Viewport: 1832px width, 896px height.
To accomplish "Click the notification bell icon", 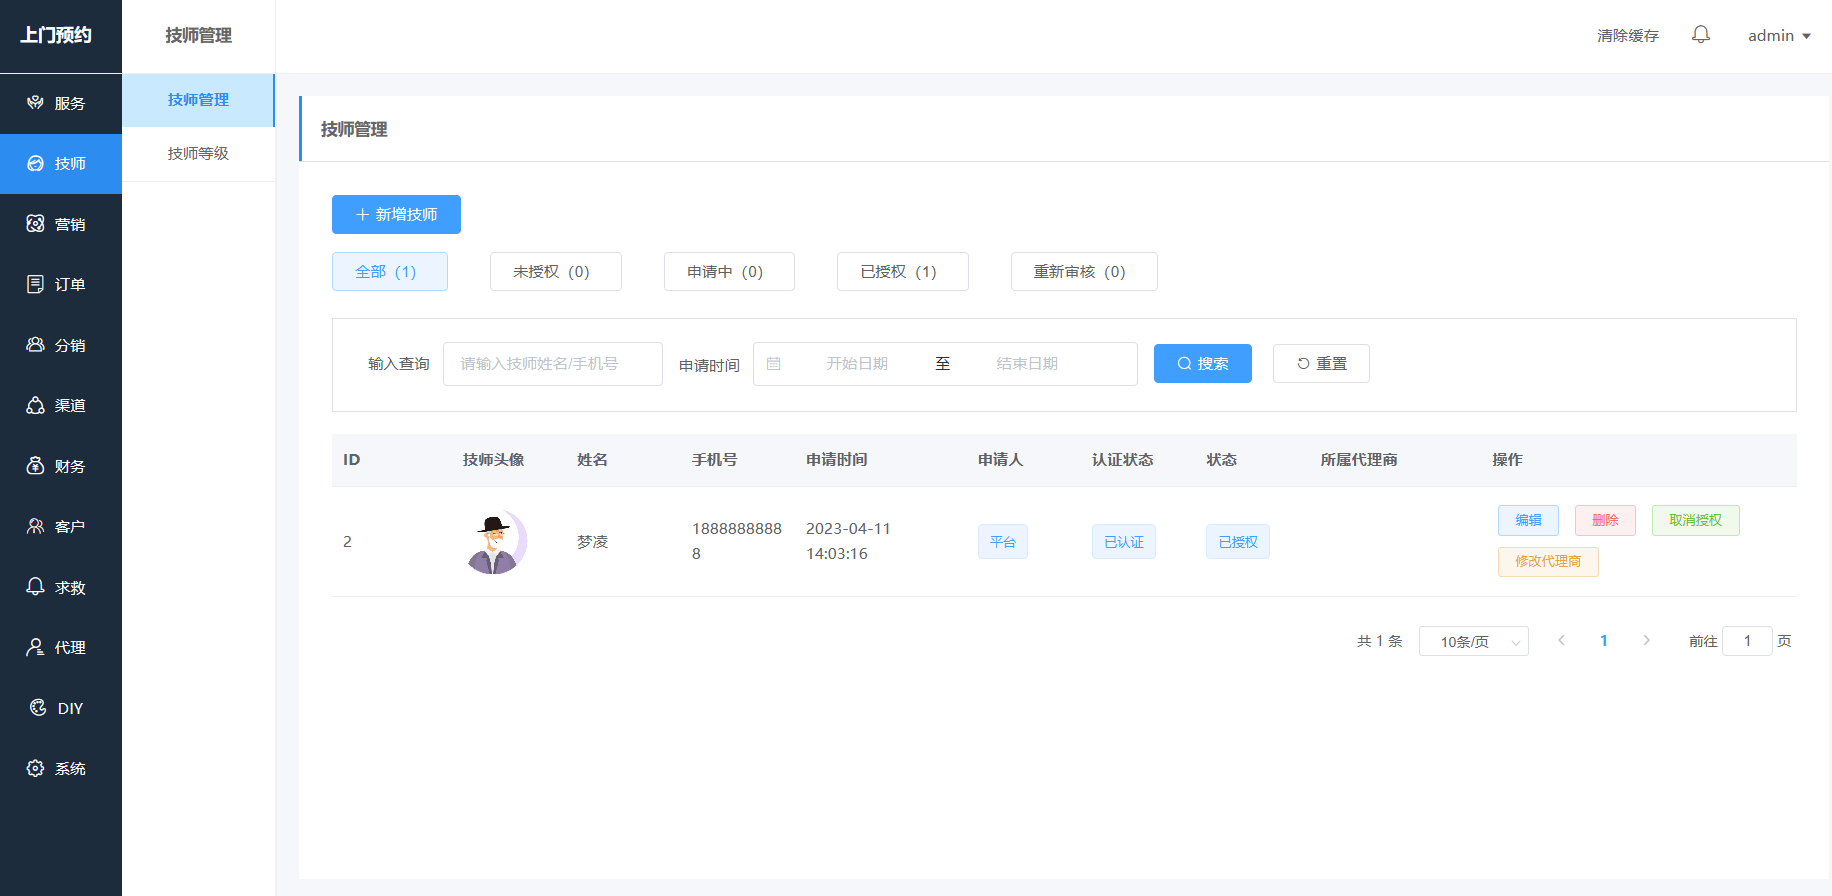I will (1700, 35).
